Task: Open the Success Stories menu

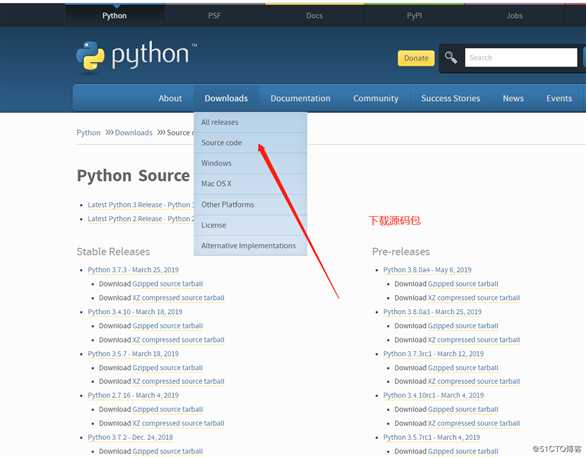Action: (x=450, y=98)
